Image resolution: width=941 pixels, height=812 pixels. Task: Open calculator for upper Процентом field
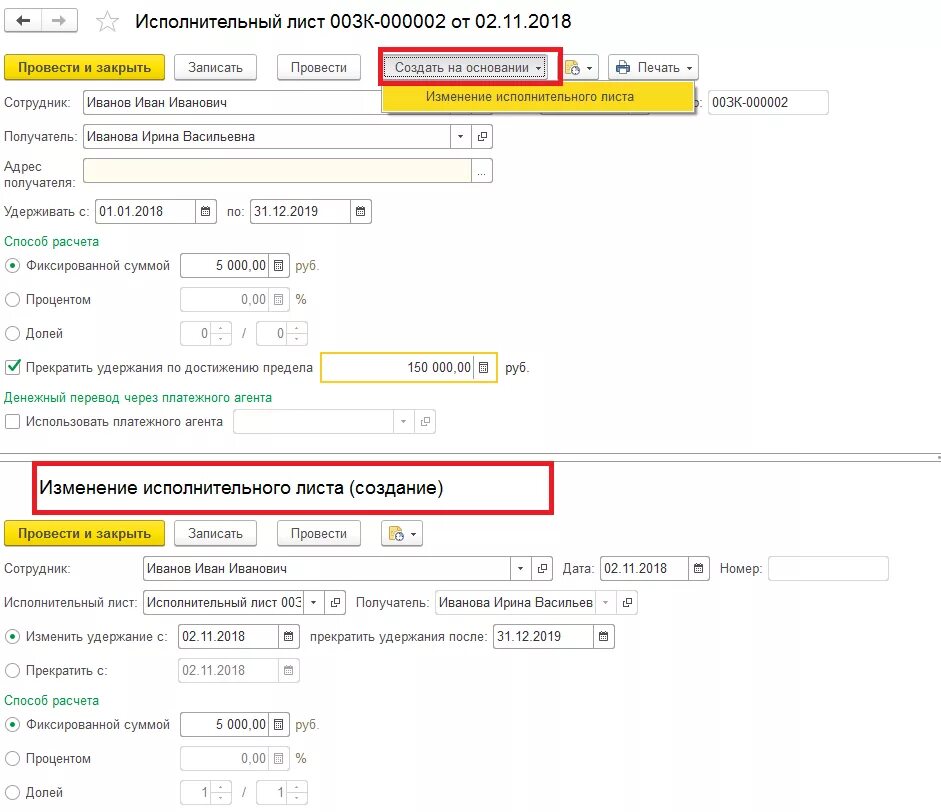point(278,299)
